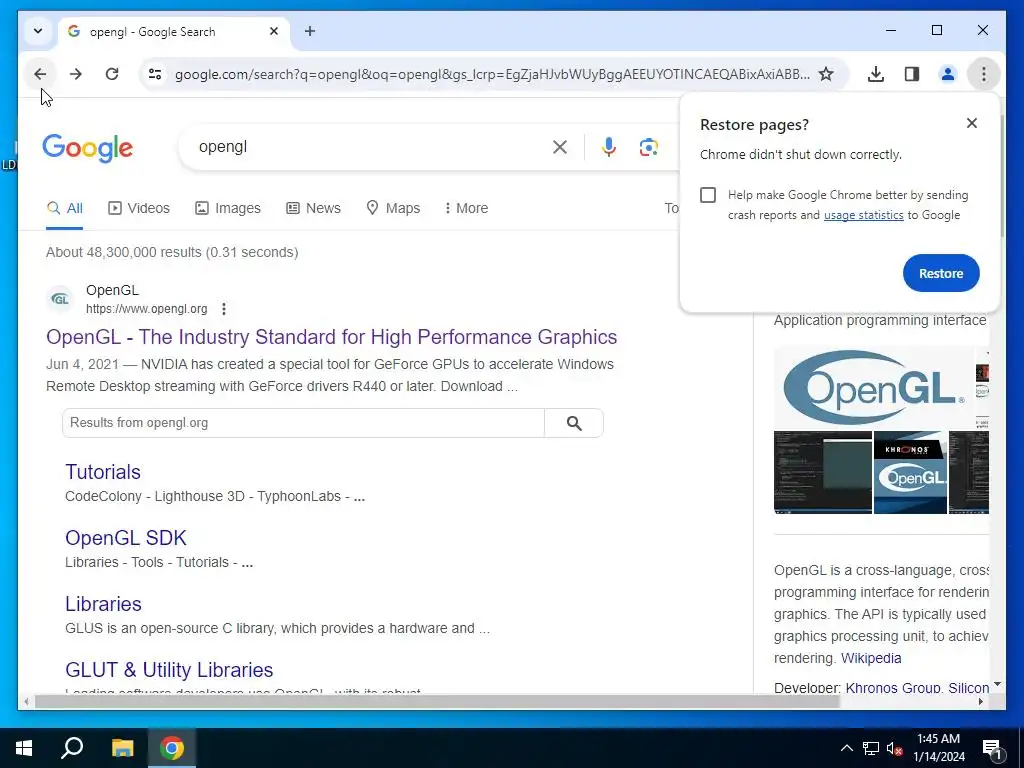The width and height of the screenshot is (1024, 768).
Task: Bookmark this page with the star icon
Action: point(826,74)
